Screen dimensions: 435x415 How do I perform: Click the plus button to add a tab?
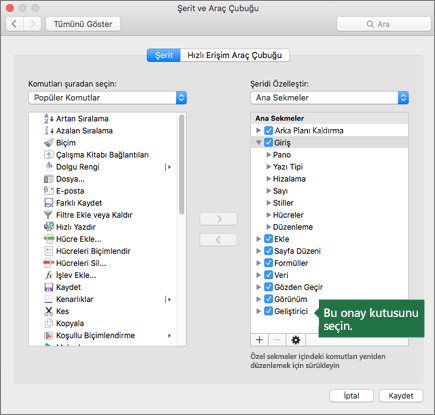(x=259, y=340)
